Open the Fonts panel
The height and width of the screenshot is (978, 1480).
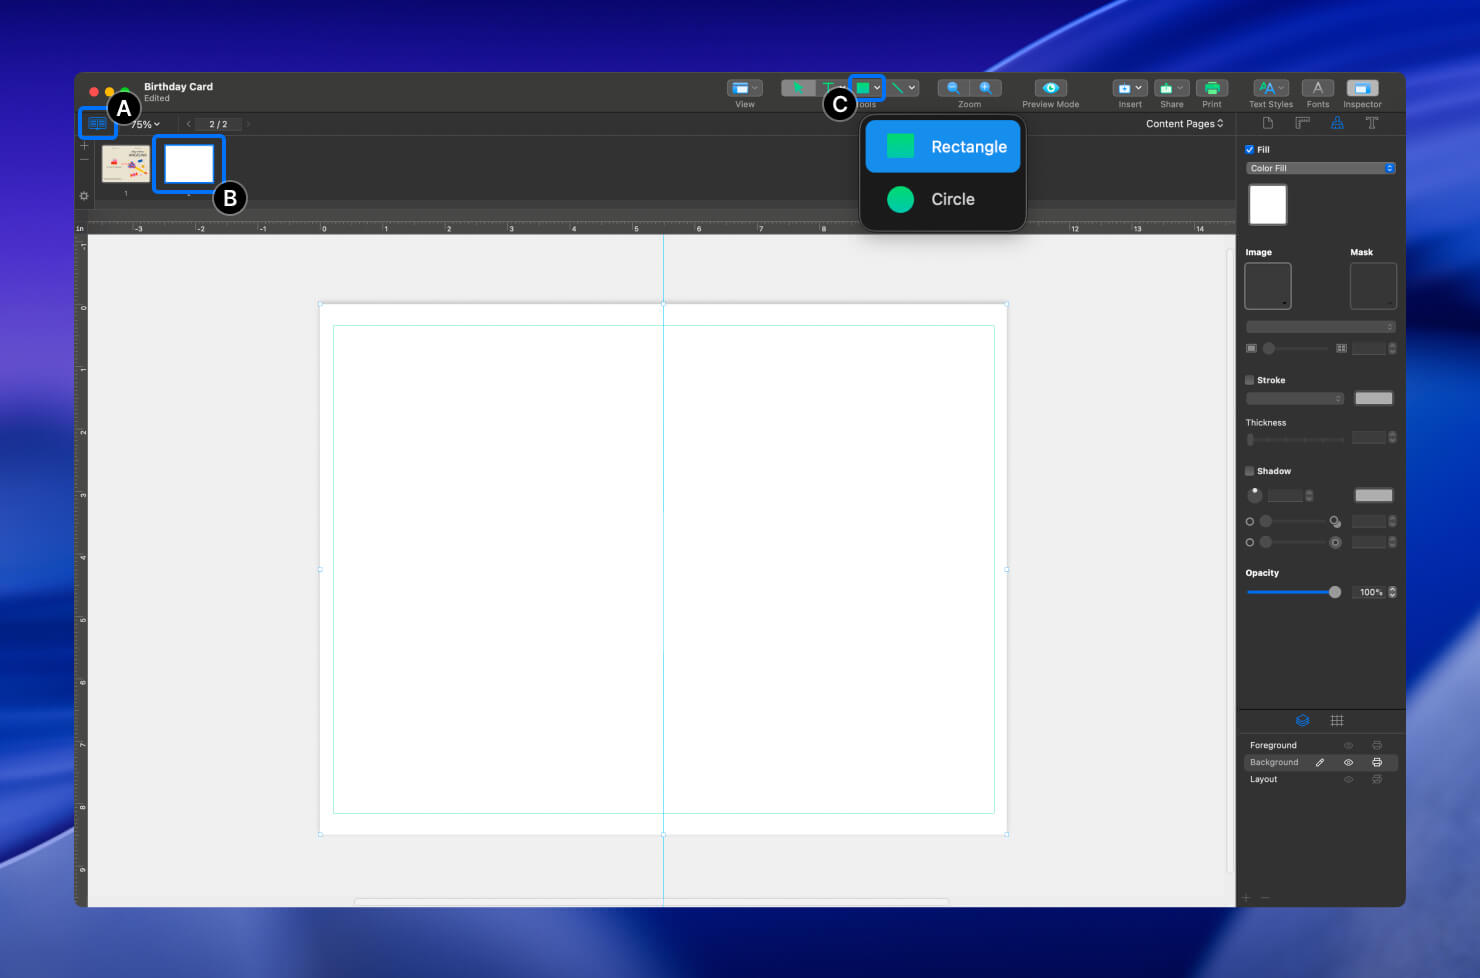[1318, 88]
